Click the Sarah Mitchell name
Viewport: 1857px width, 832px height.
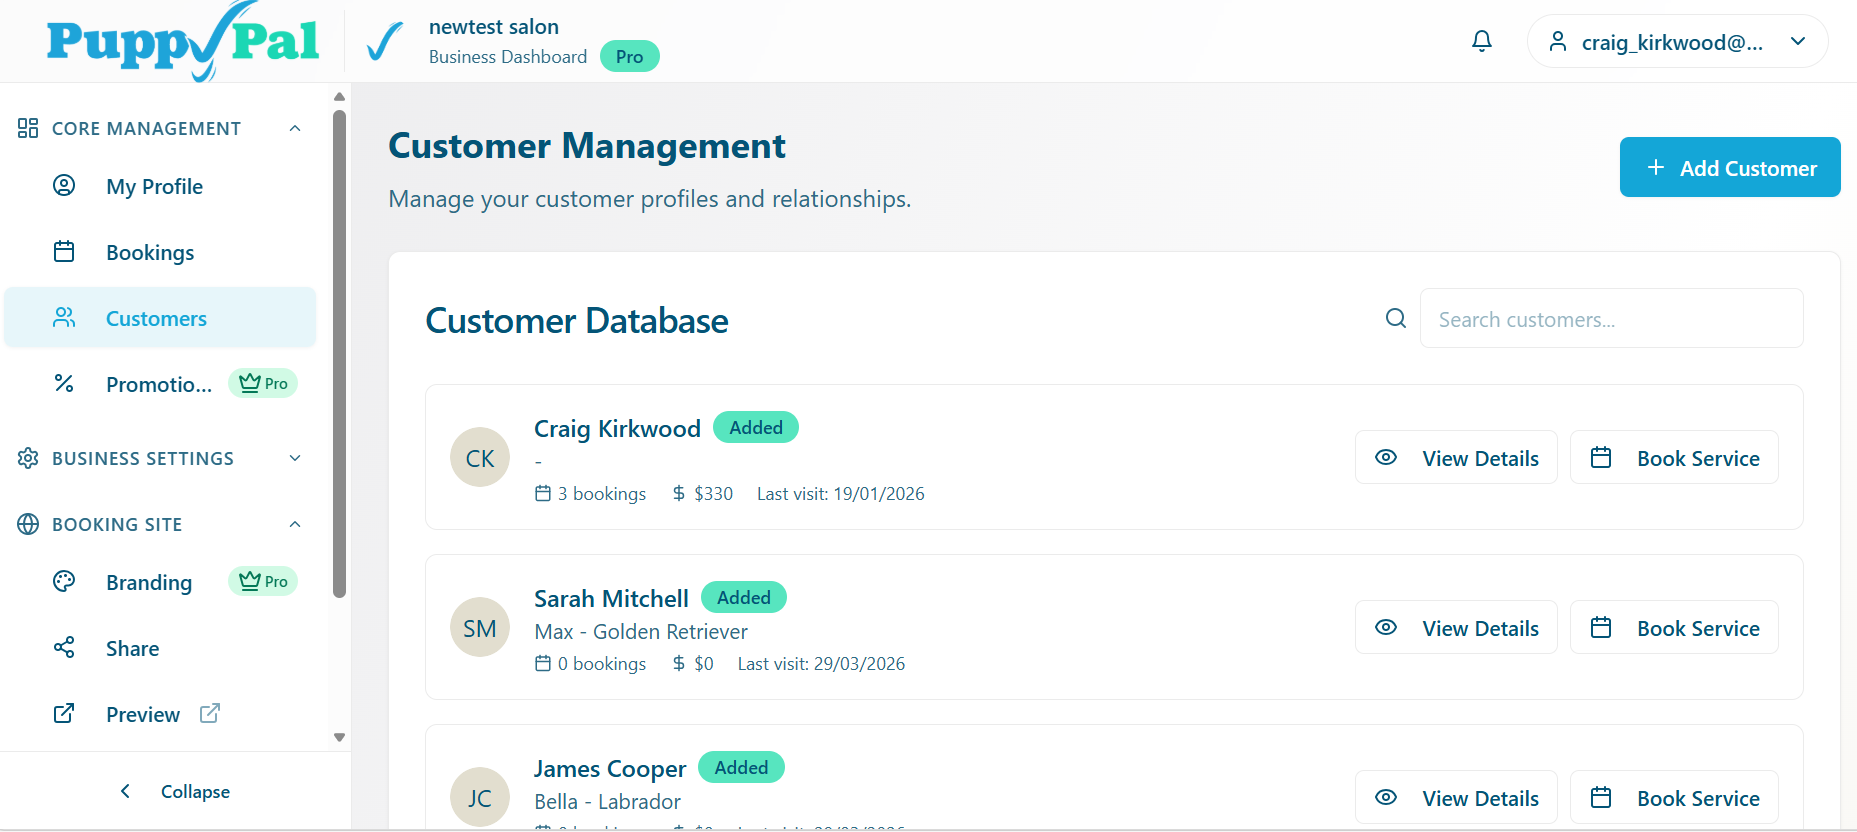[611, 599]
